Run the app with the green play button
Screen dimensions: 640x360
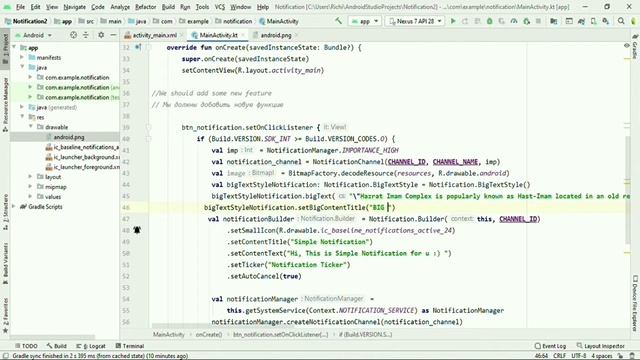point(453,21)
